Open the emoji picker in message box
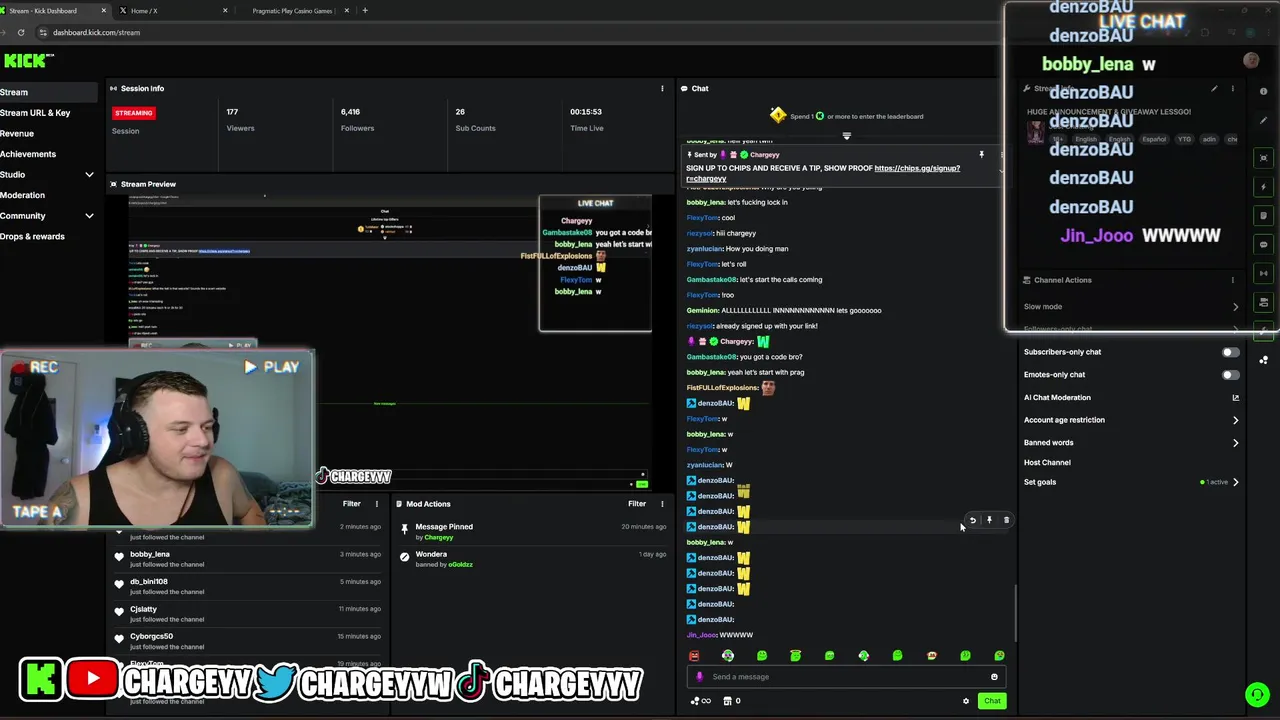The width and height of the screenshot is (1280, 720). (994, 677)
